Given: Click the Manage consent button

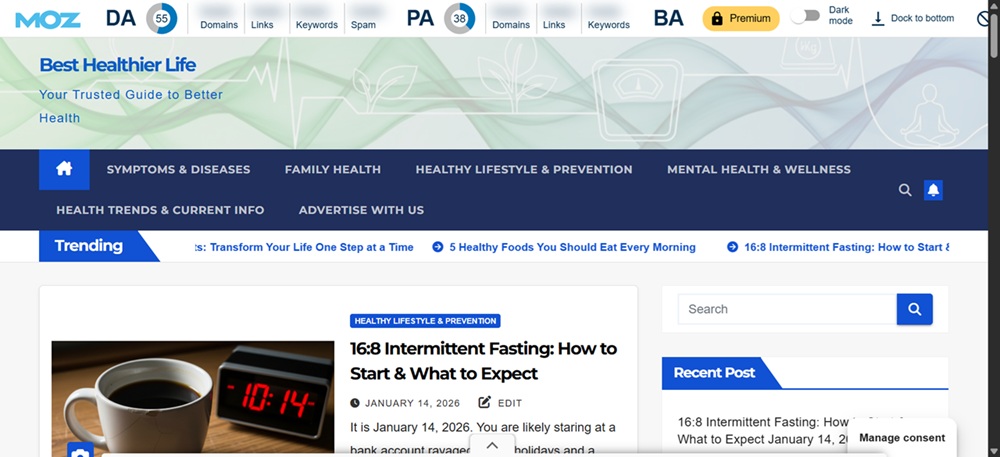Looking at the screenshot, I should 901,438.
